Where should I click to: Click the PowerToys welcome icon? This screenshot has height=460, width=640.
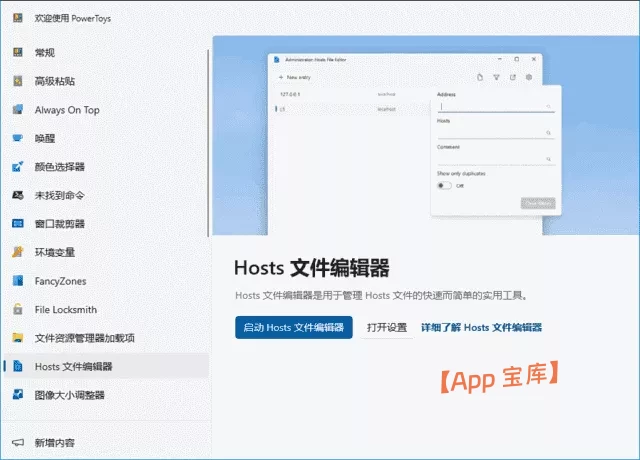coord(18,18)
